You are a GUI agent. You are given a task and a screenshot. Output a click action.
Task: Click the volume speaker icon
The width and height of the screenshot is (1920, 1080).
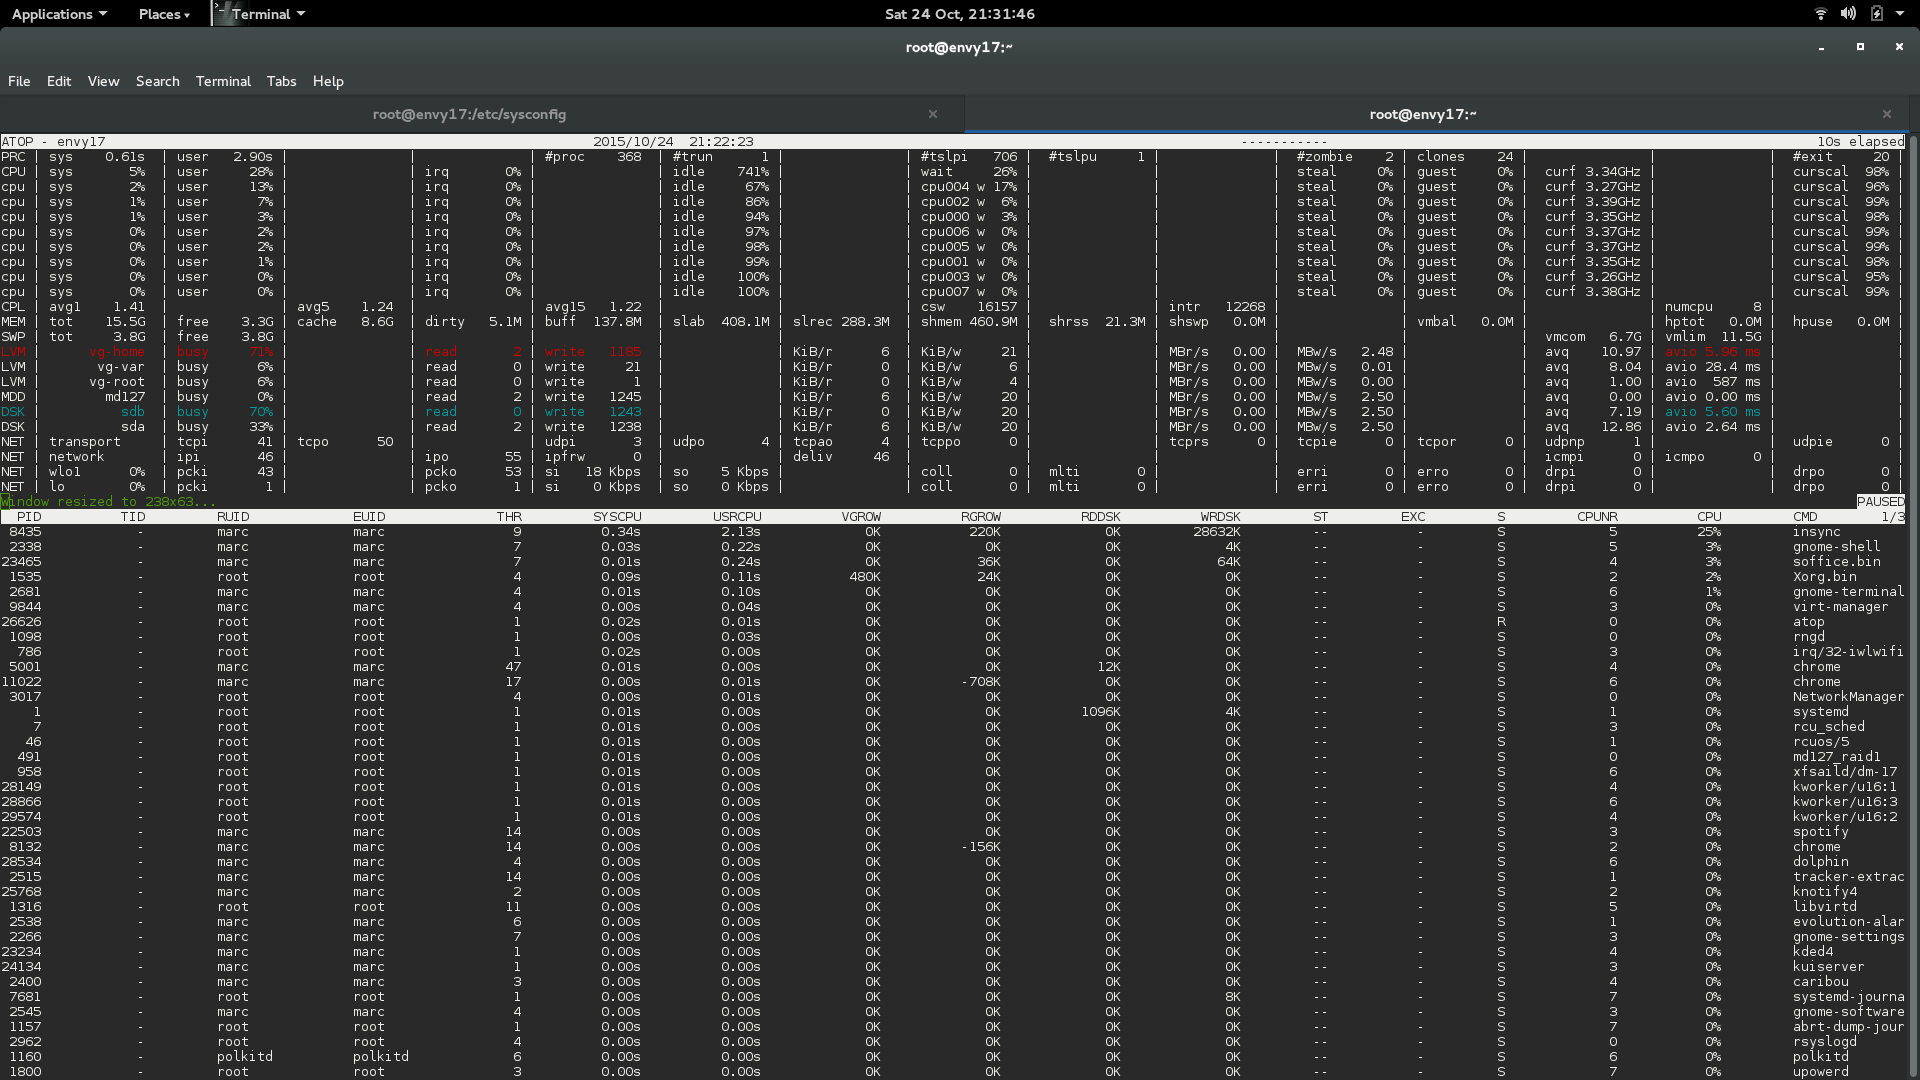(x=1848, y=14)
